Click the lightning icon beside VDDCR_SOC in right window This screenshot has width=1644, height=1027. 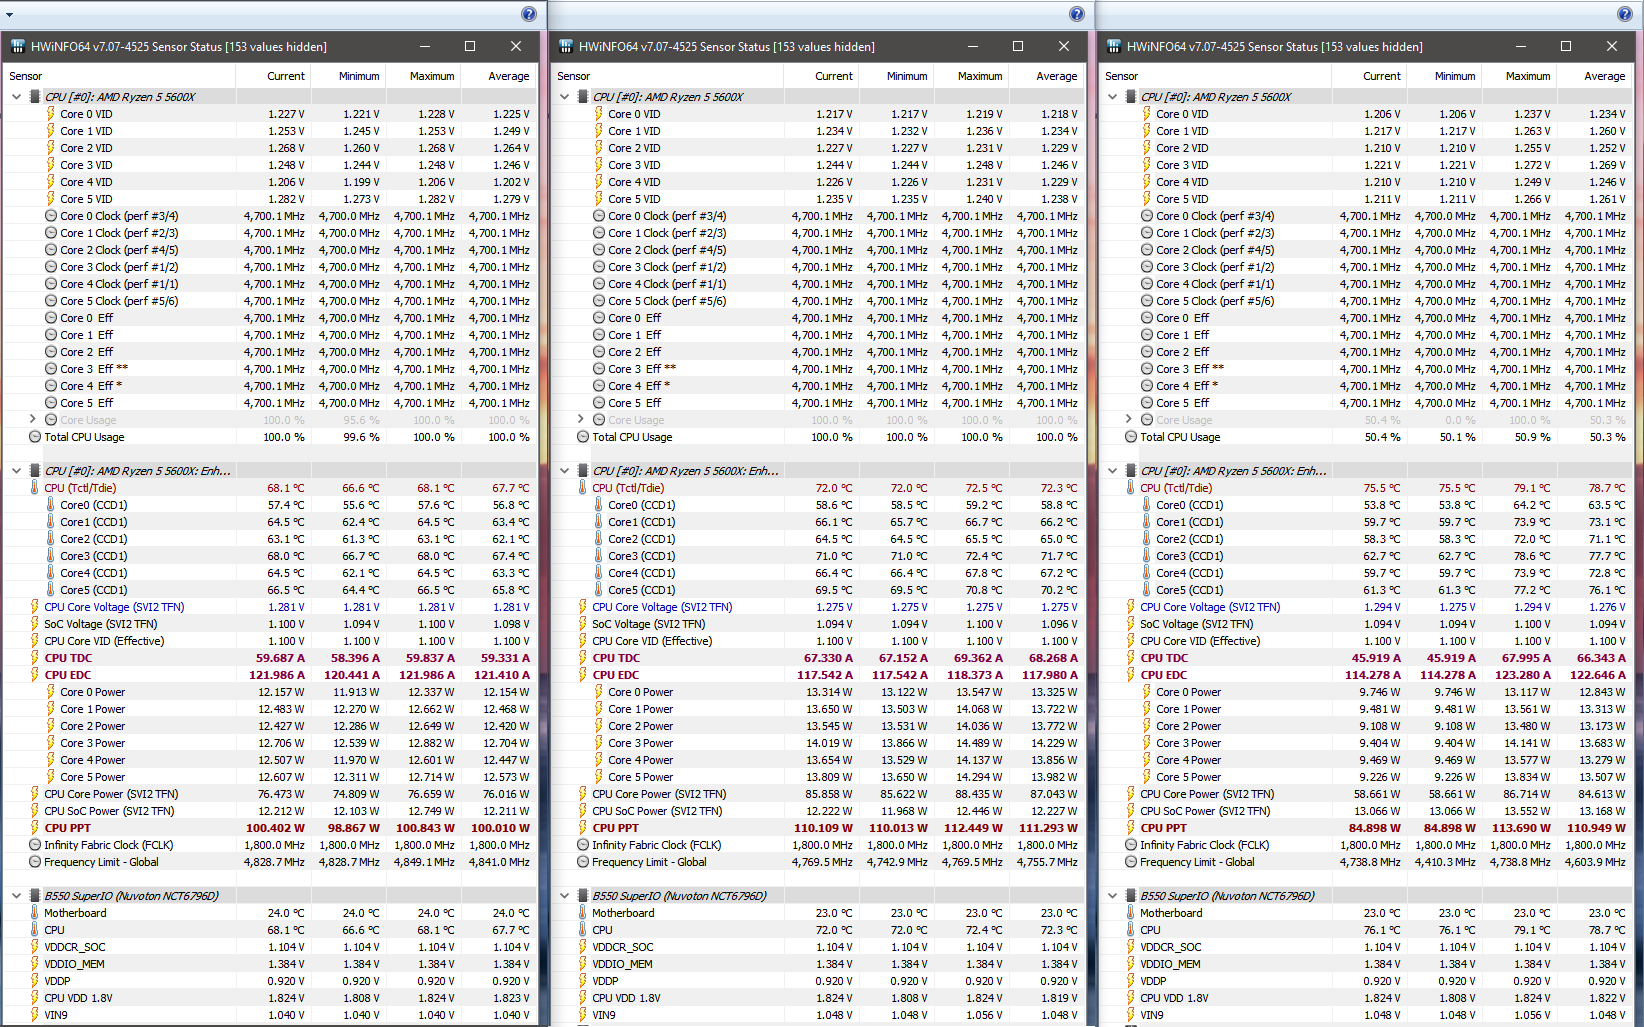click(1131, 947)
